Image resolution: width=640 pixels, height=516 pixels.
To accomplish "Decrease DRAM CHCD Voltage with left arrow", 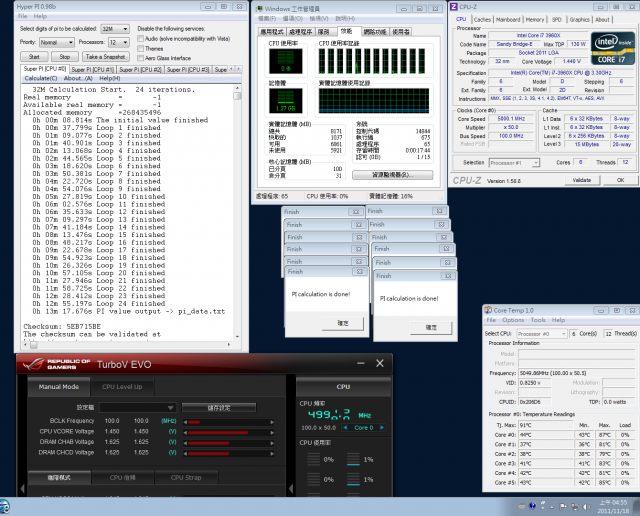I will coord(185,454).
